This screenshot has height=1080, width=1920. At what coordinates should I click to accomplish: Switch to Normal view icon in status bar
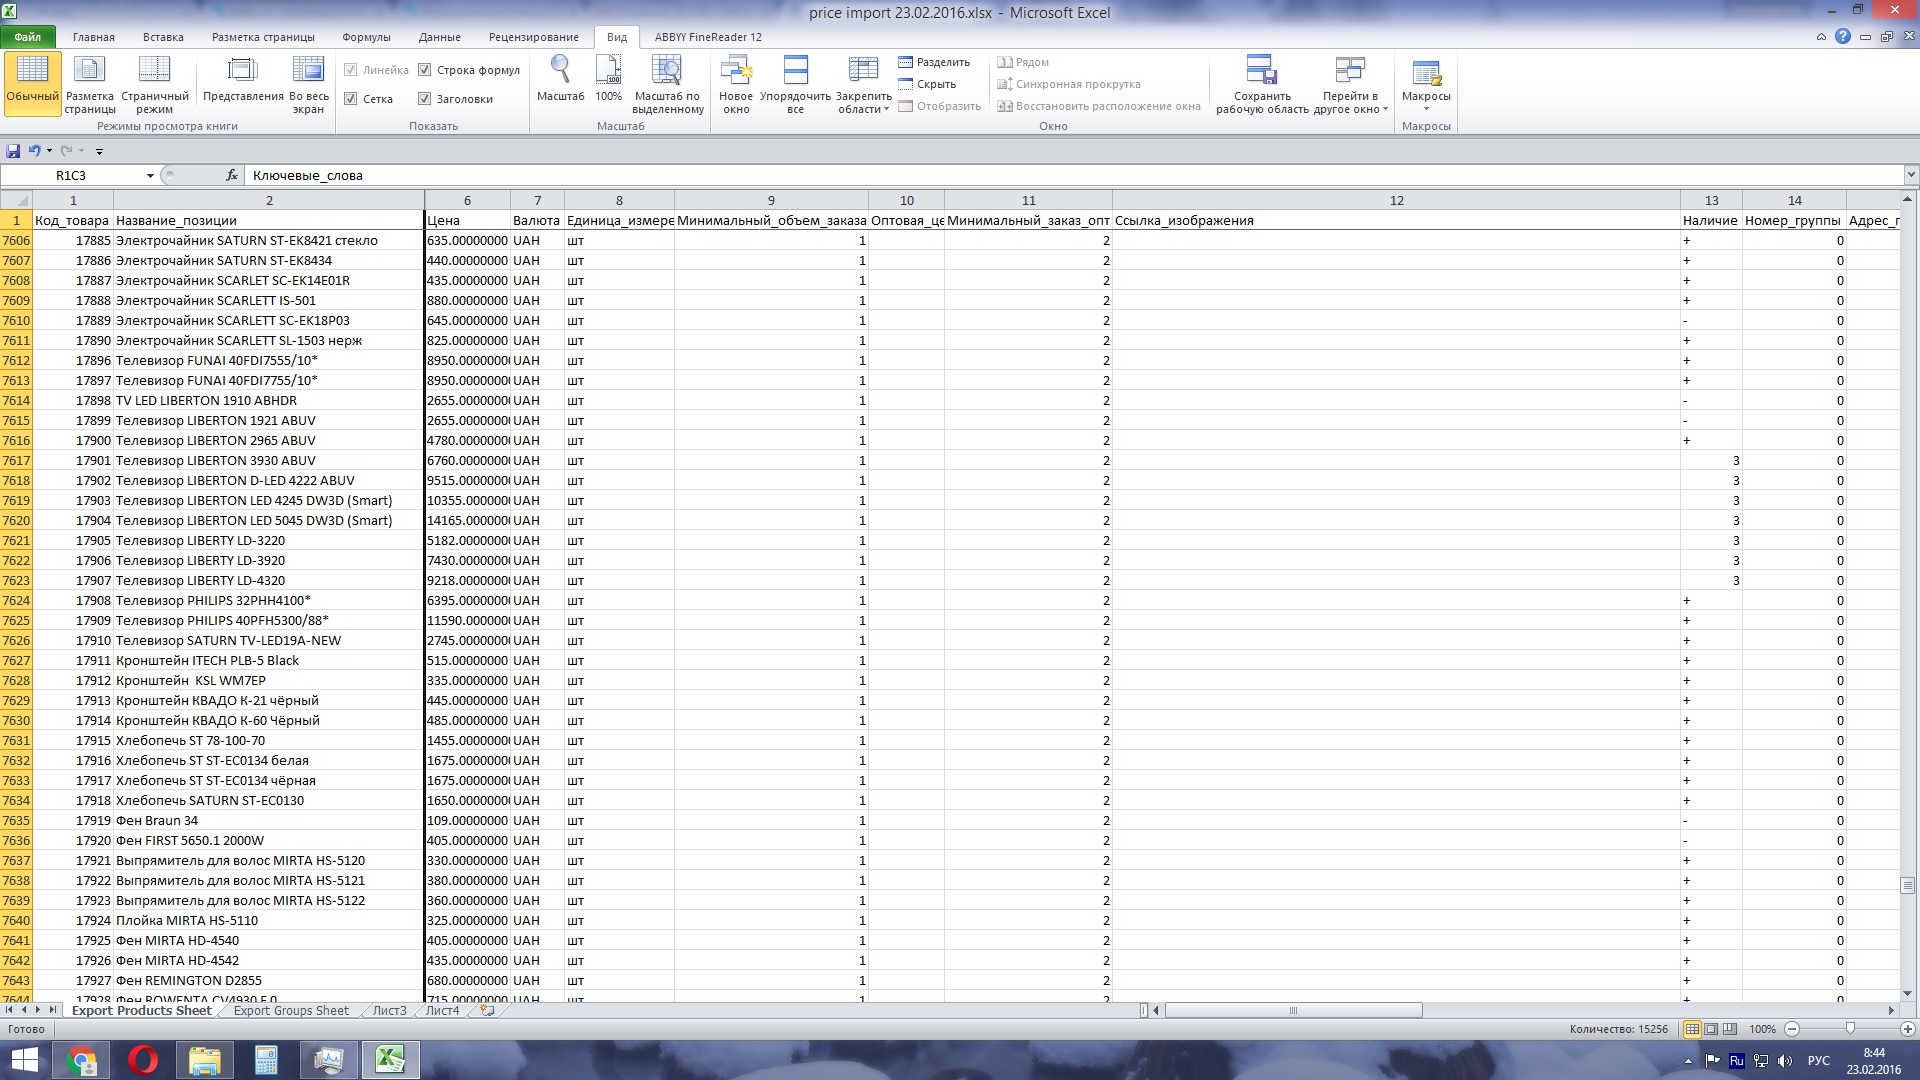click(x=1692, y=1029)
